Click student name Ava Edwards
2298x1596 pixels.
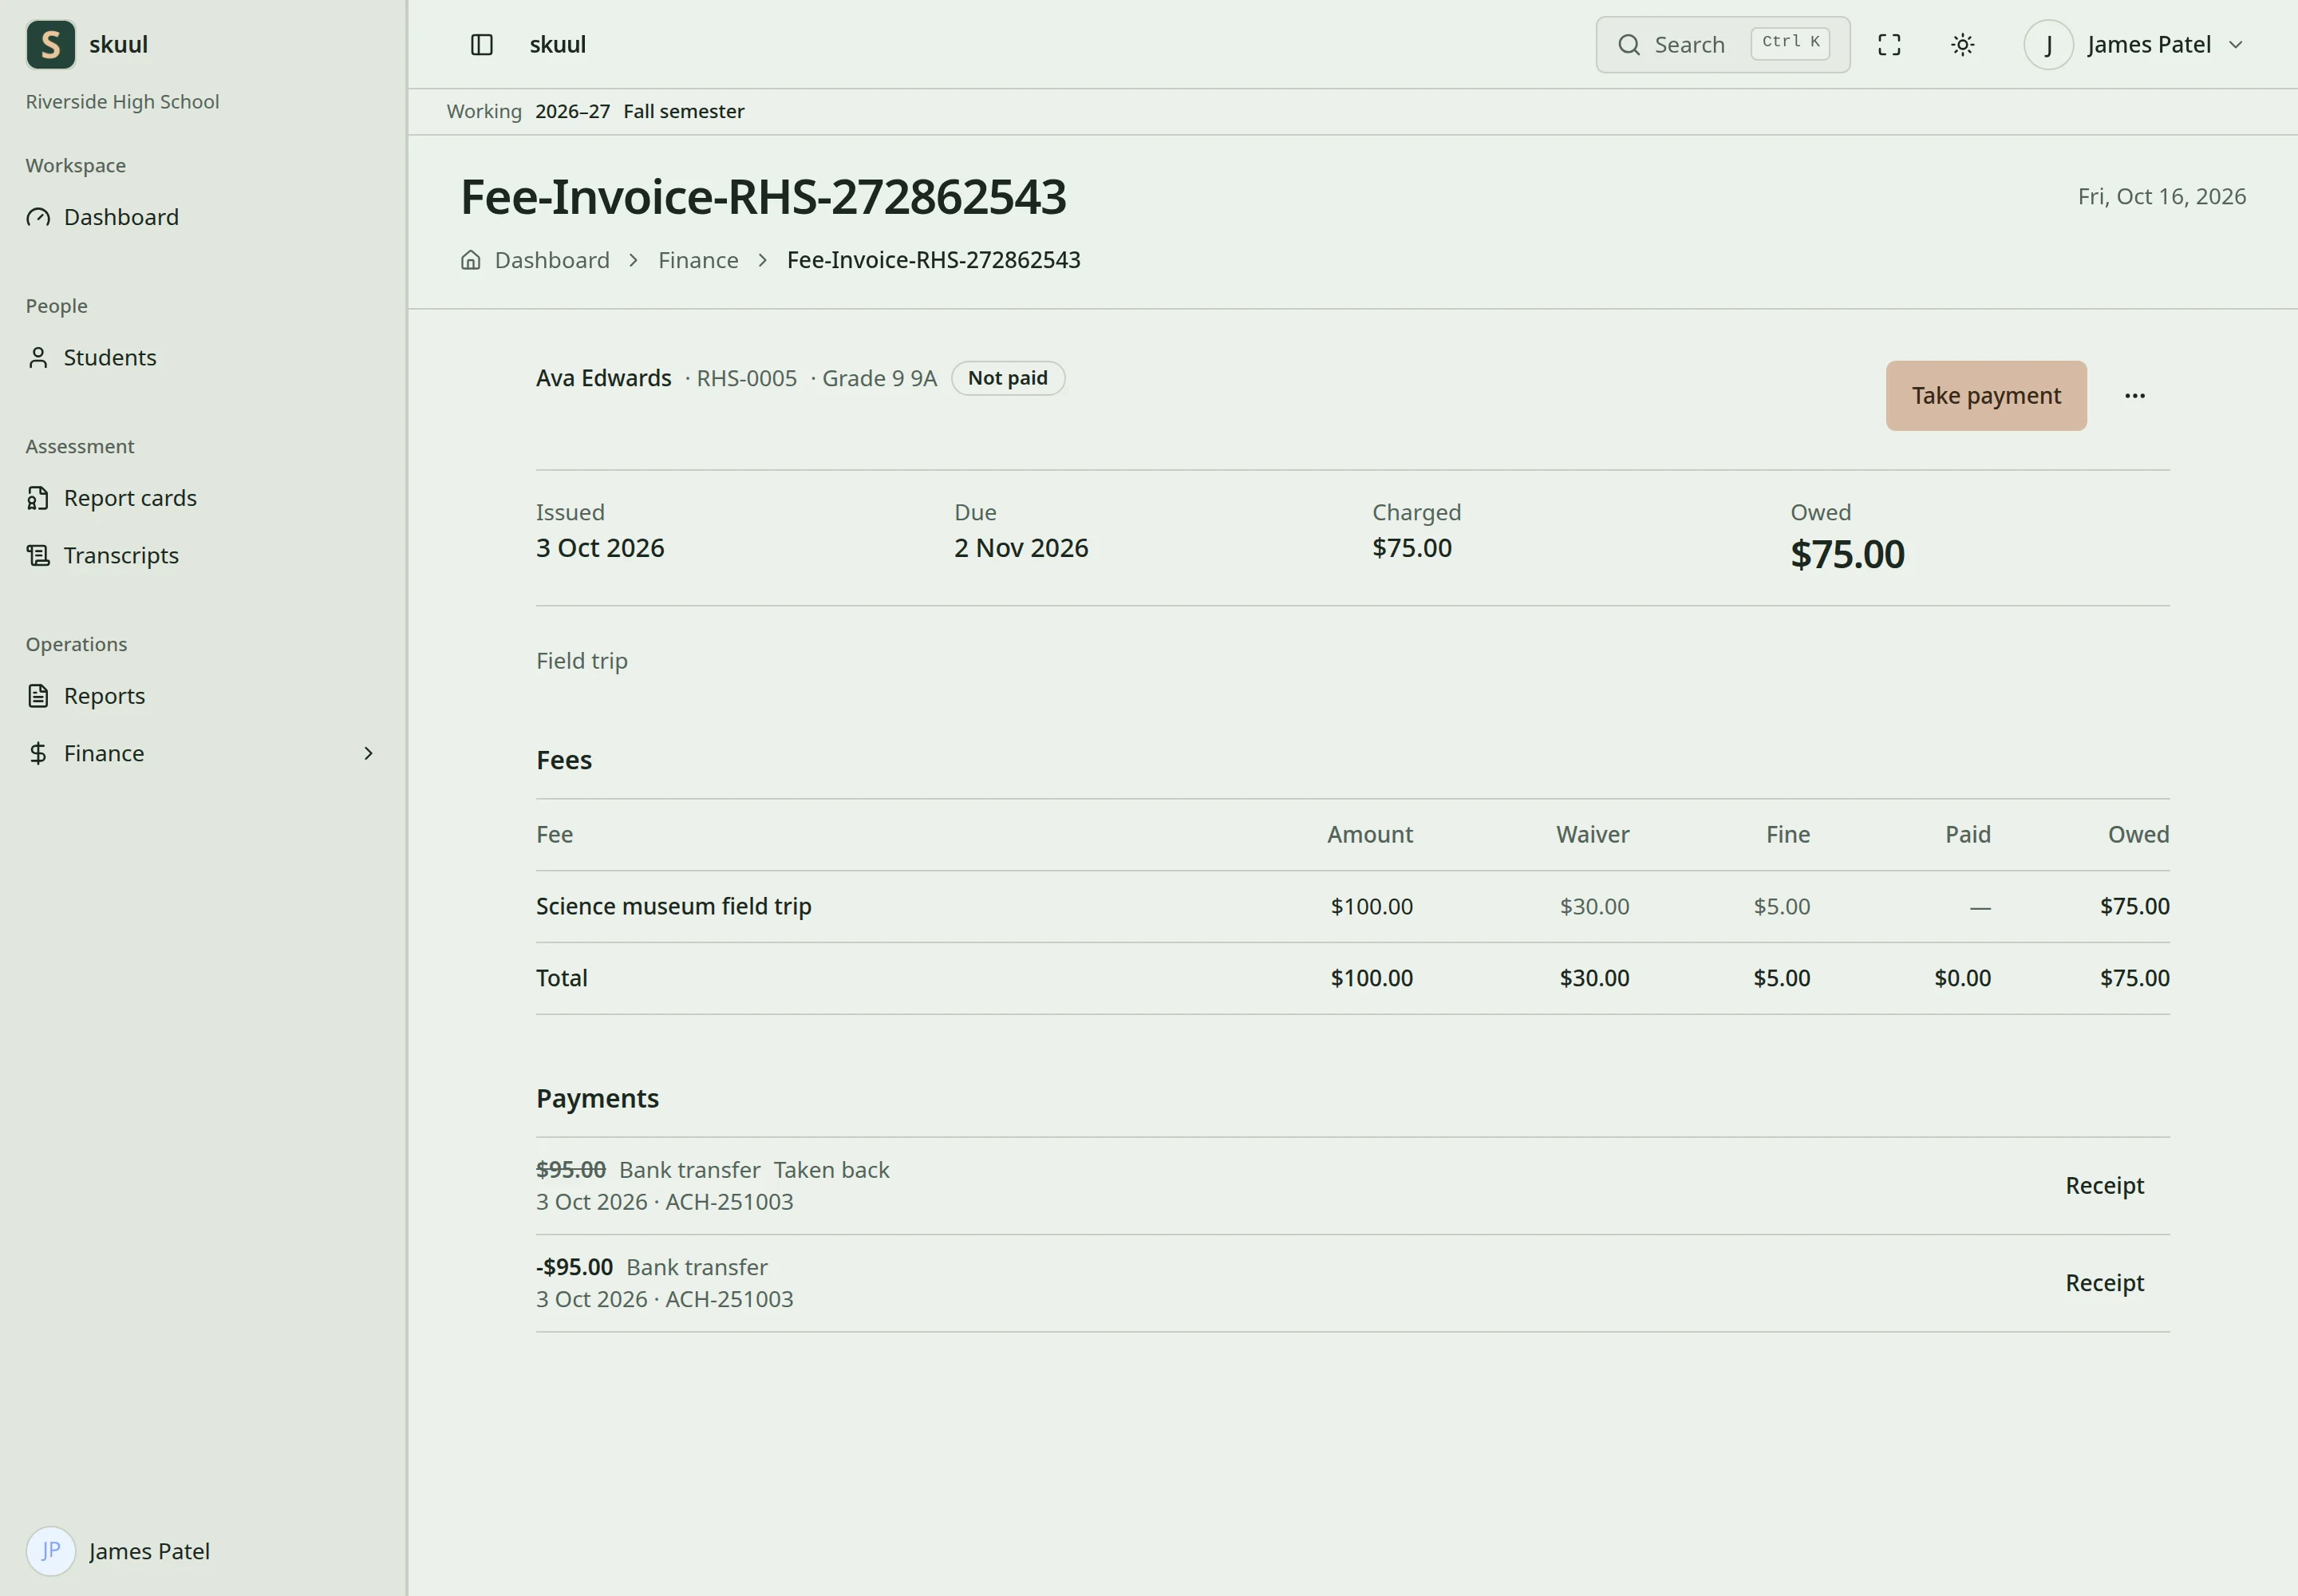603,378
